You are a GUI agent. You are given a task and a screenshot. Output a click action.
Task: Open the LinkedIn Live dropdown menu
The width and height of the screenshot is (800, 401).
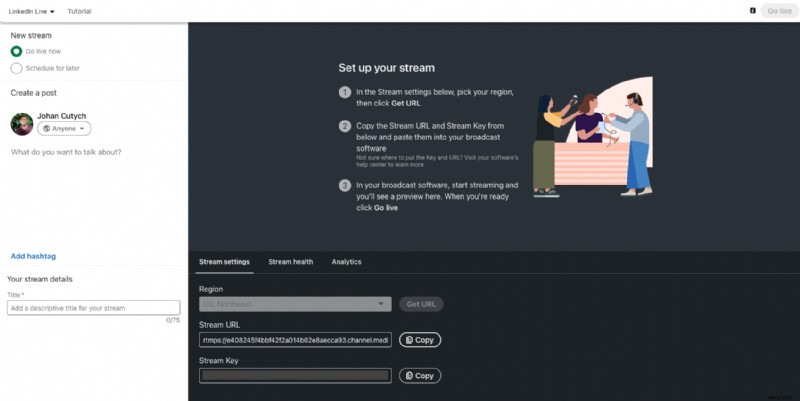[32, 11]
